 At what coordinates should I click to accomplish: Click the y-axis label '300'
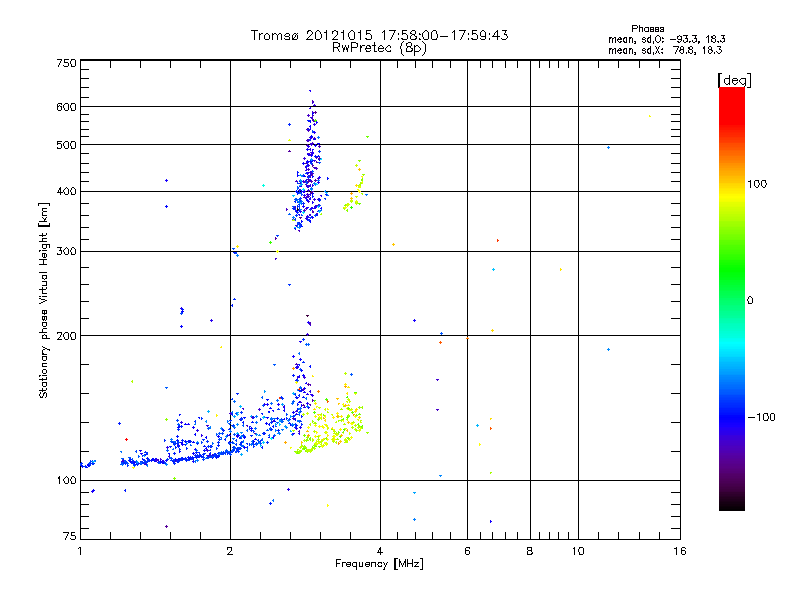67,252
